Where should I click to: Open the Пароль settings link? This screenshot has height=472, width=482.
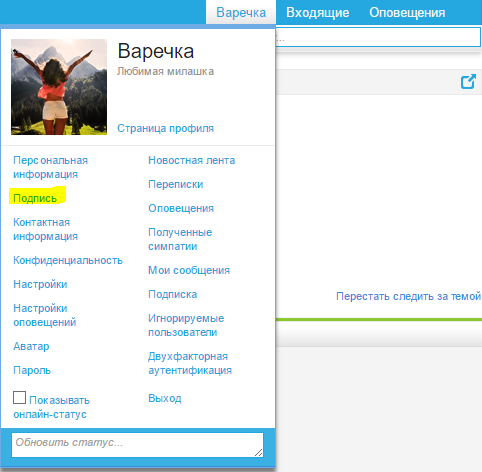pos(32,370)
